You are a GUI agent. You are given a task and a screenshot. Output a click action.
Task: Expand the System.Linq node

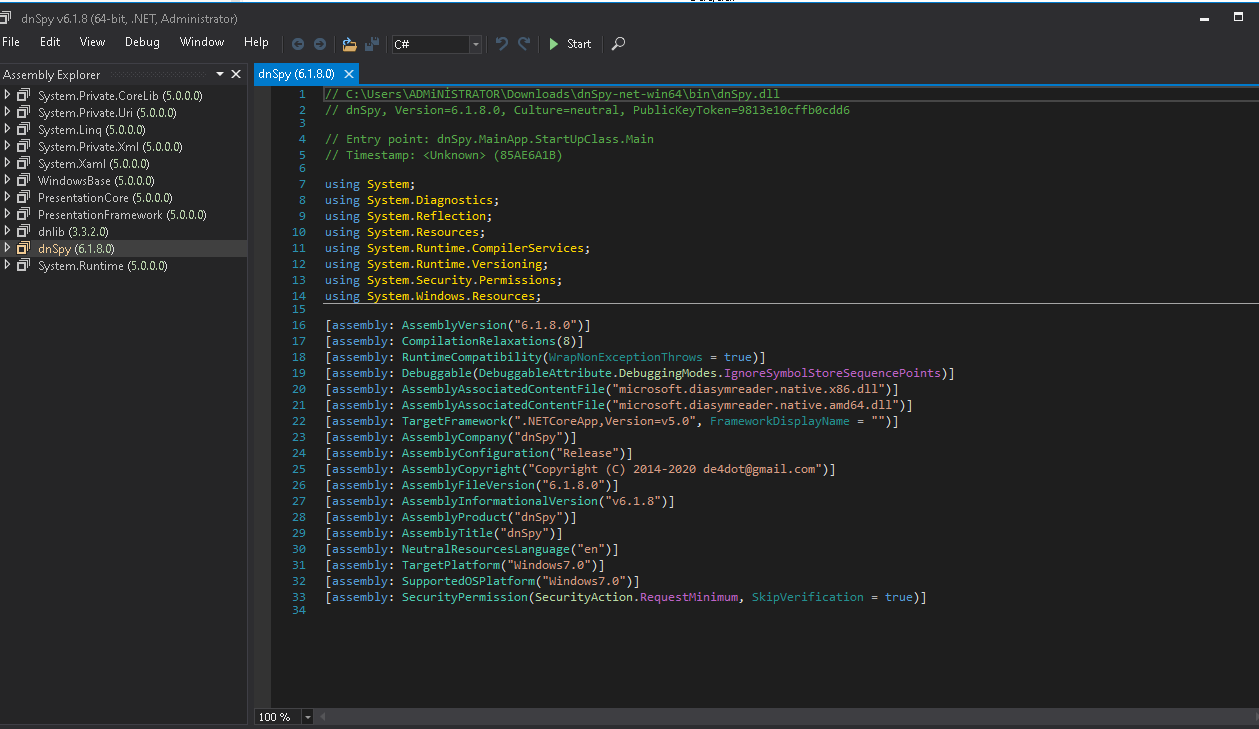pyautogui.click(x=7, y=129)
